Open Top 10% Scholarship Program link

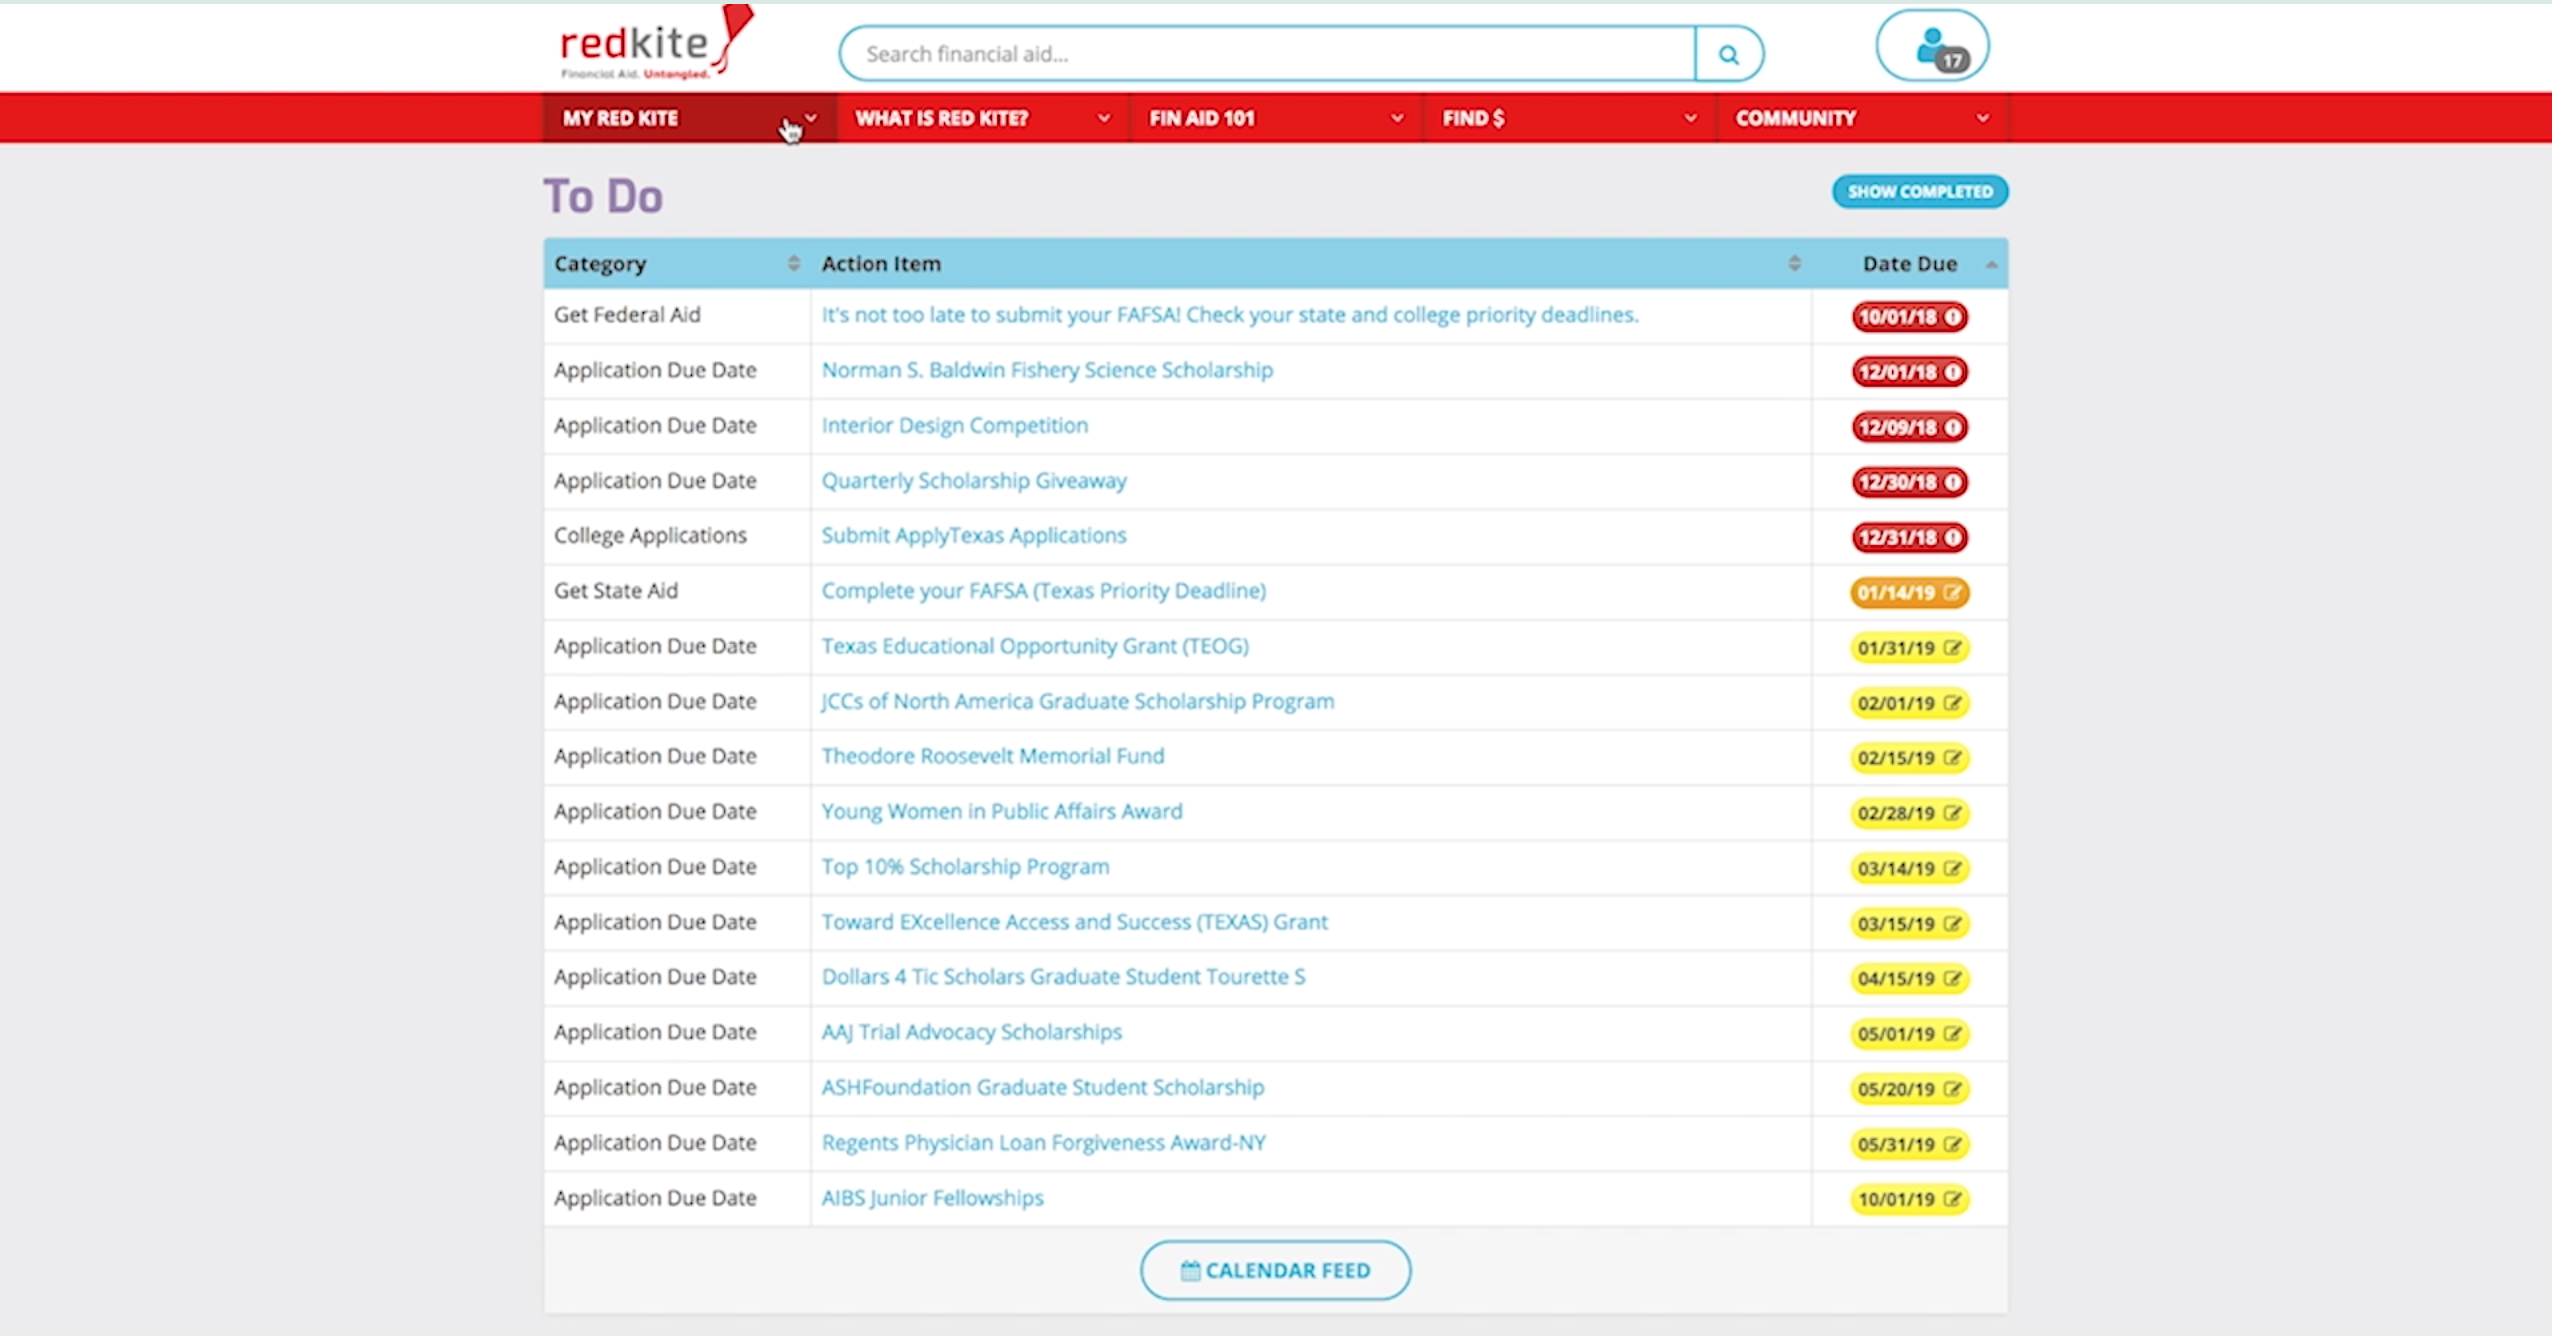(965, 867)
